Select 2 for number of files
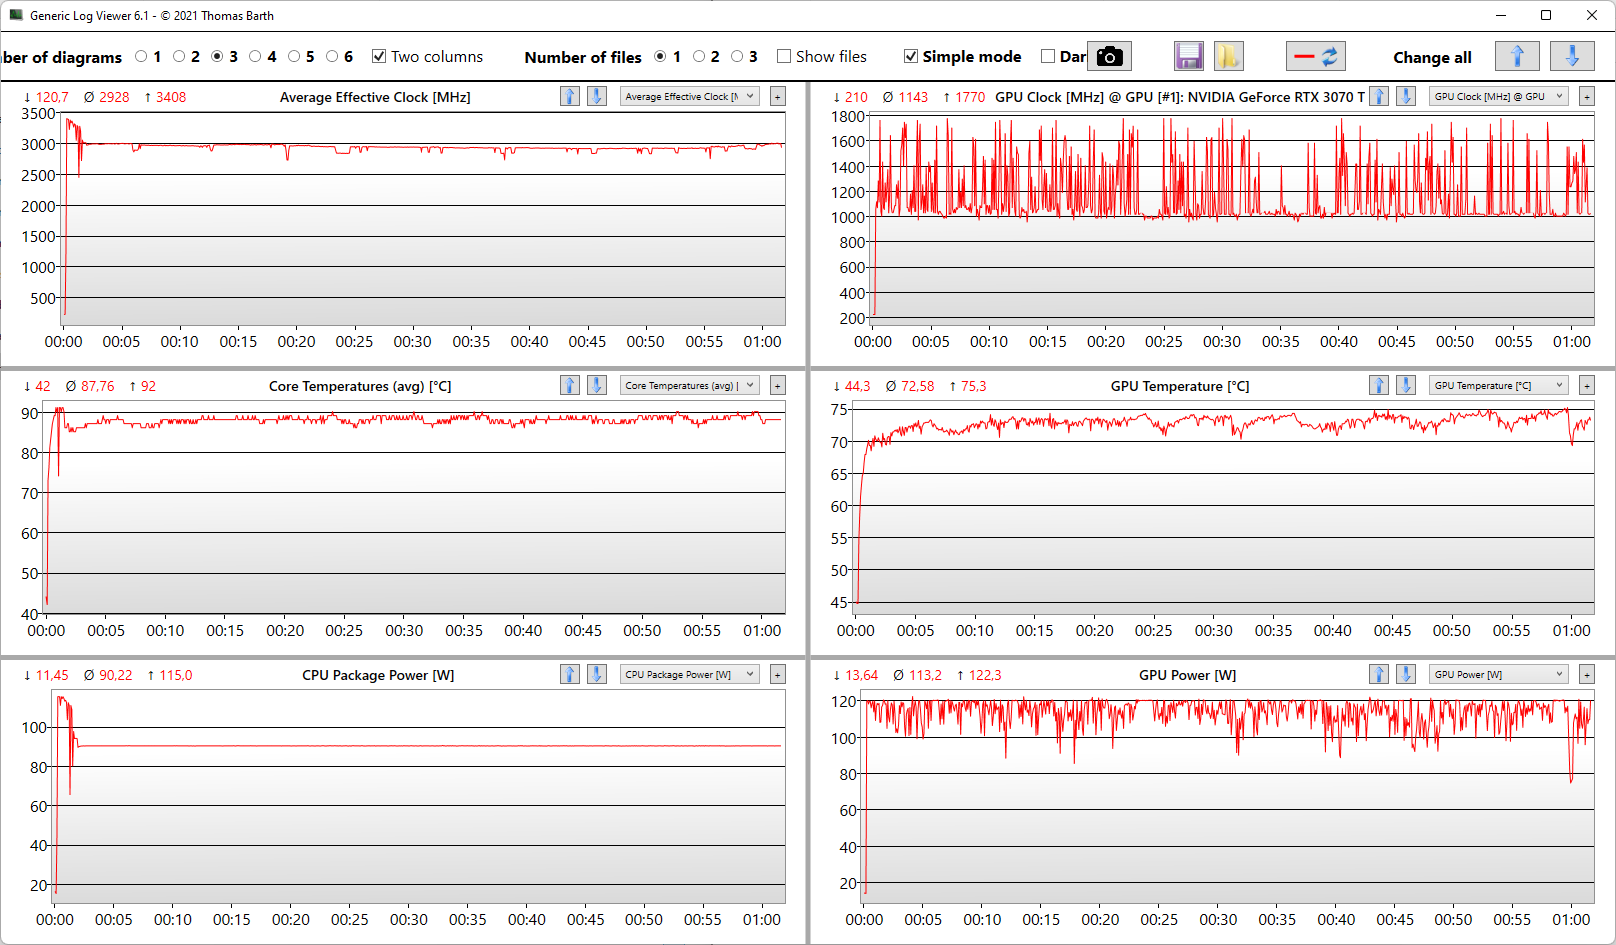This screenshot has height=945, width=1616. tap(699, 56)
